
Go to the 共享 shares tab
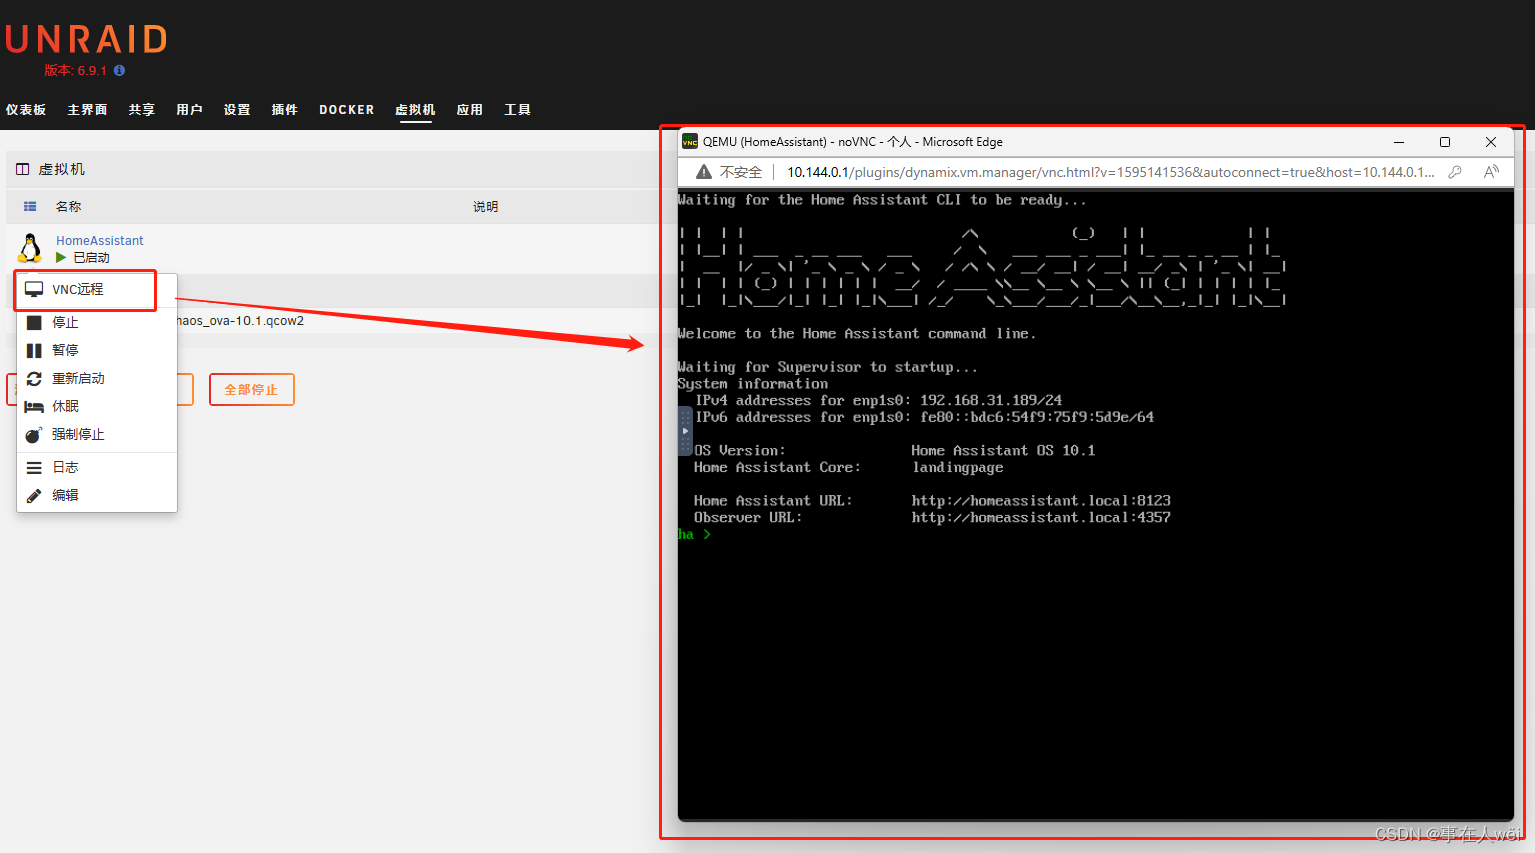pos(142,110)
